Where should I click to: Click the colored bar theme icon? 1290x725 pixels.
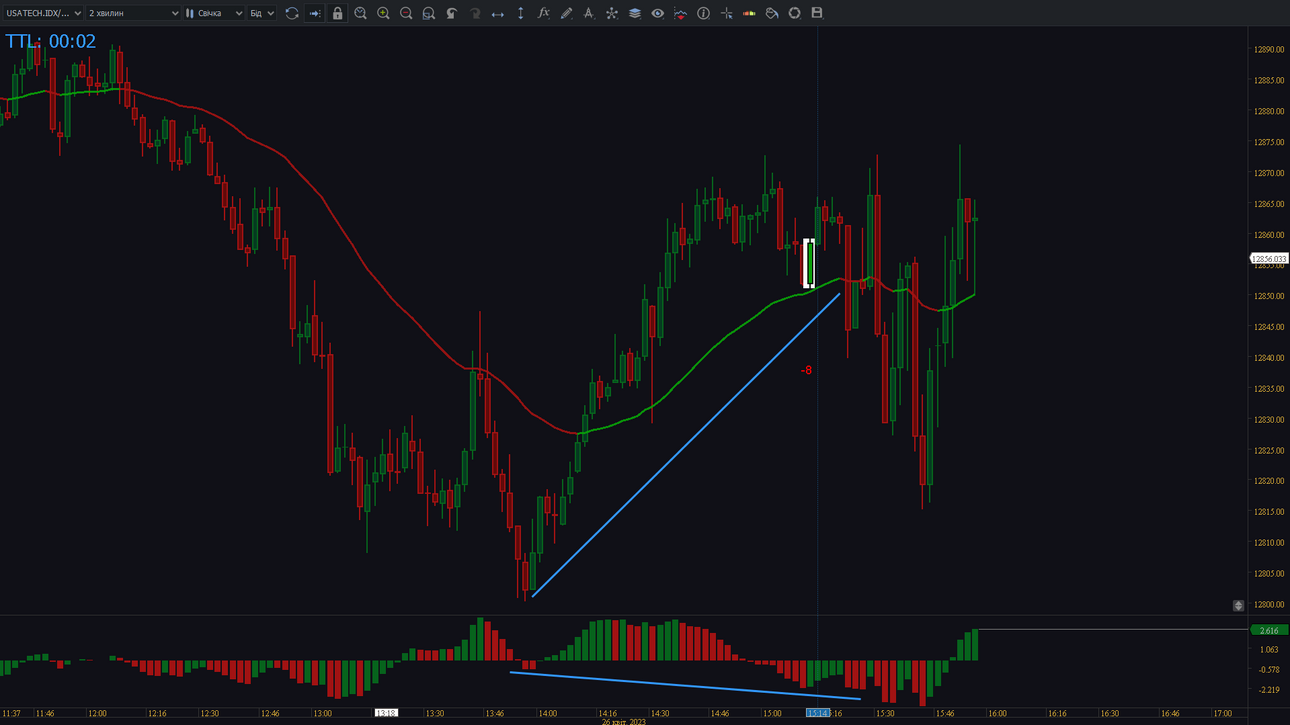click(x=749, y=13)
